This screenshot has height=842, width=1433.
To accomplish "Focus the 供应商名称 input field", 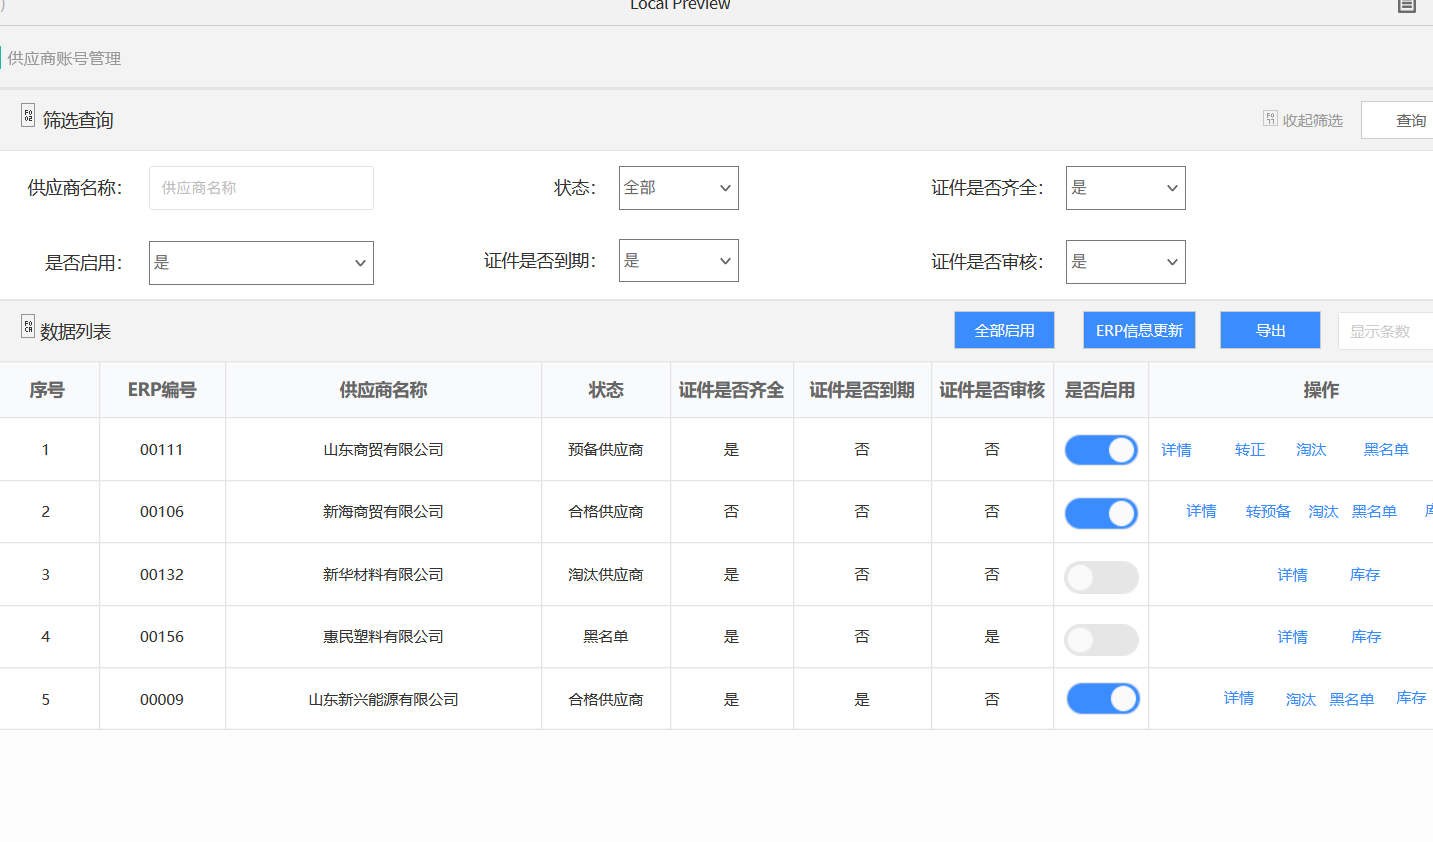I will (261, 188).
